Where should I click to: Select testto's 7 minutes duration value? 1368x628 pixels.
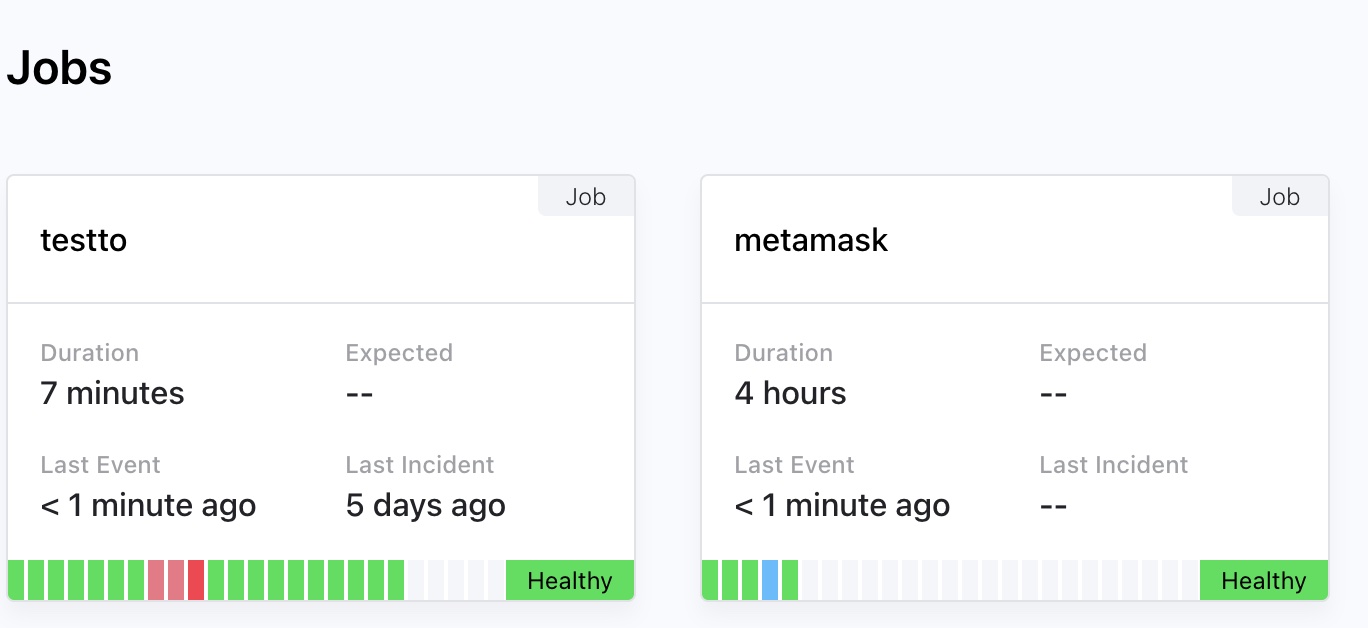click(x=112, y=393)
